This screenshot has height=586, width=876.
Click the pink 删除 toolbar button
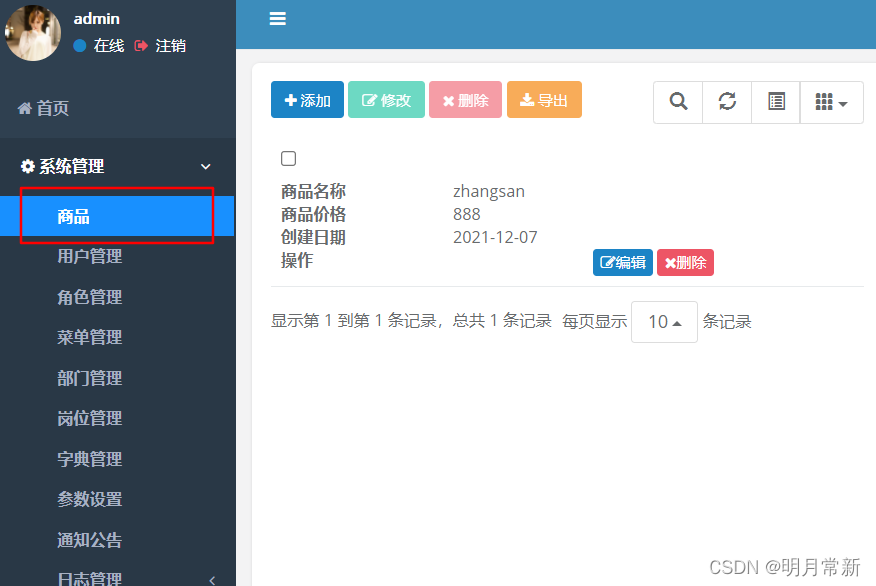tap(465, 100)
